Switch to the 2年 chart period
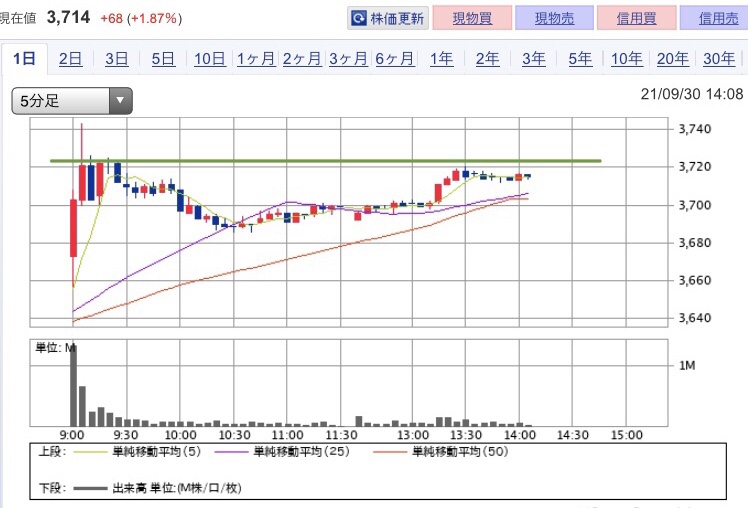Image resolution: width=748 pixels, height=508 pixels. (488, 59)
